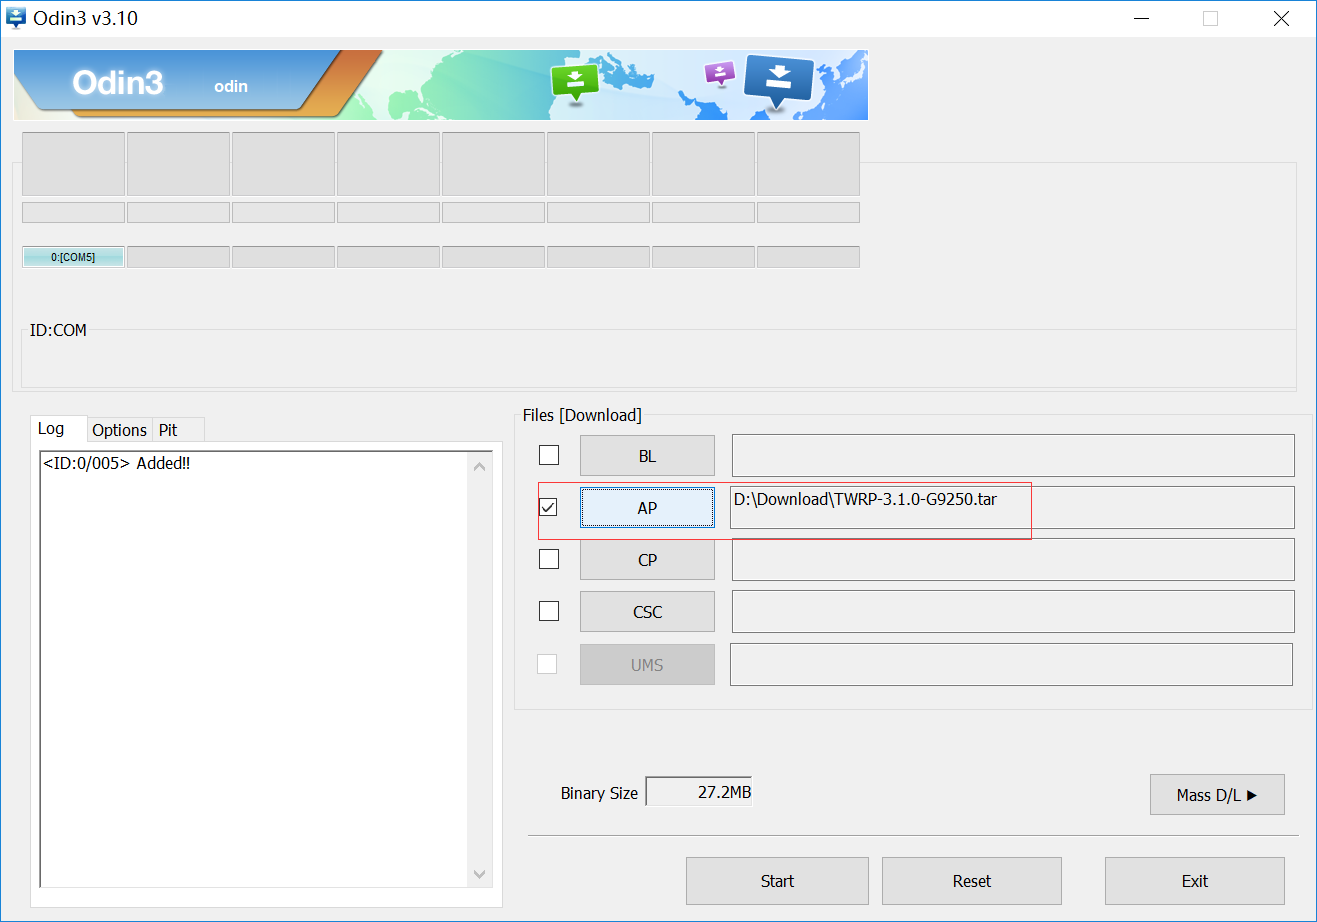Click the UMS file path field
Viewport: 1317px width, 922px height.
pyautogui.click(x=1011, y=664)
